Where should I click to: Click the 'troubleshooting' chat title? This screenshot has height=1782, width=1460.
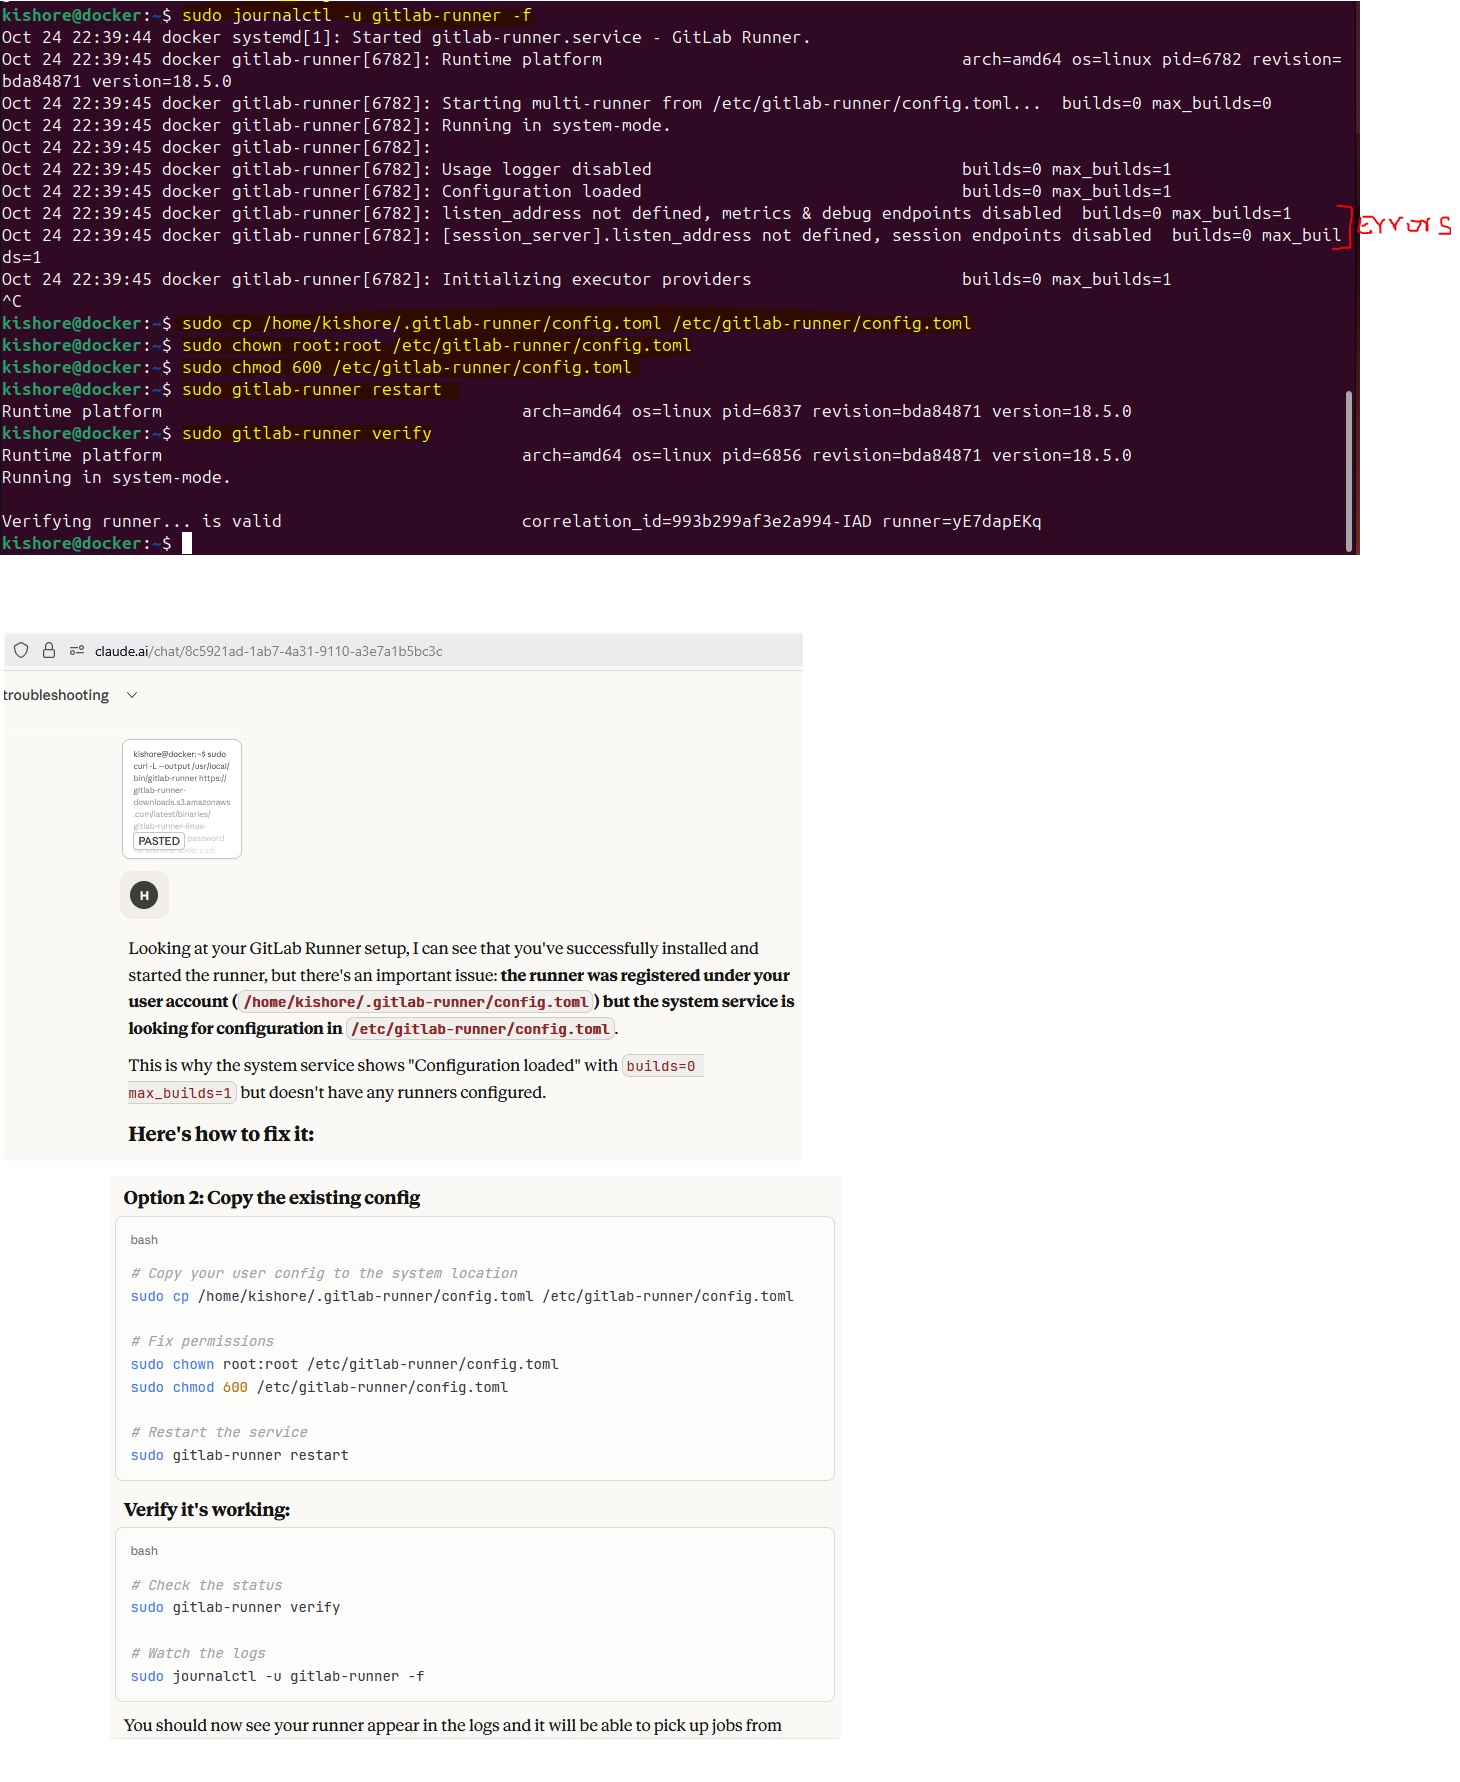(56, 695)
